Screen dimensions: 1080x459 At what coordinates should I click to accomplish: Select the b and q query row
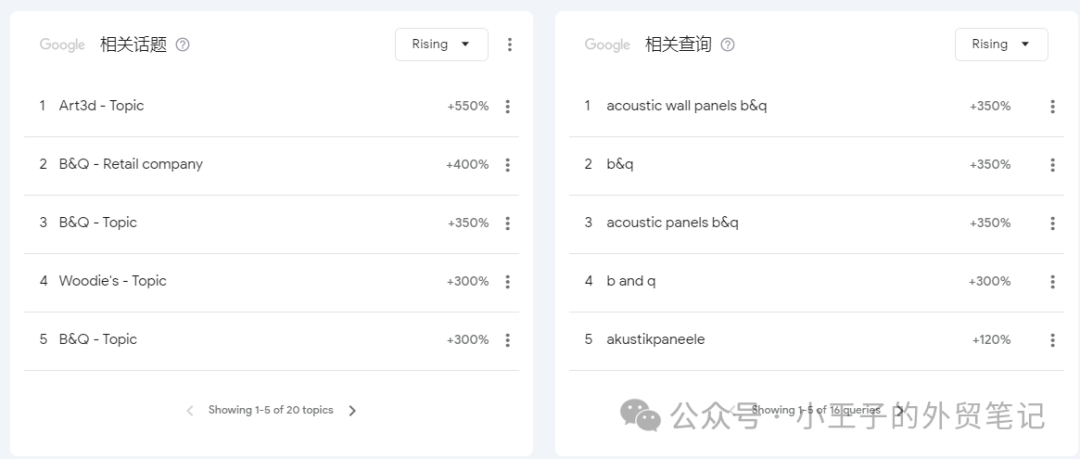[x=631, y=281]
